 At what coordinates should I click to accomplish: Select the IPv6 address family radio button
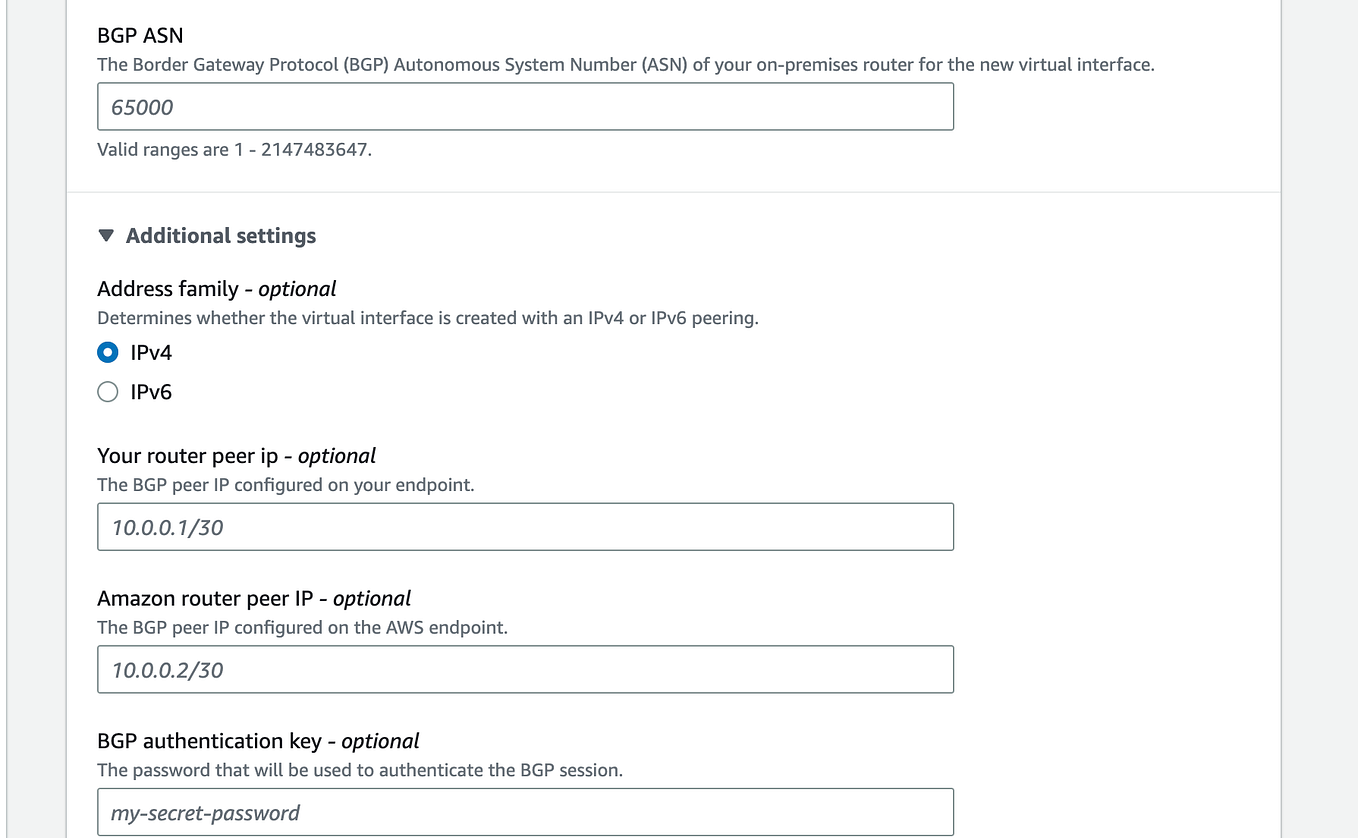(108, 392)
